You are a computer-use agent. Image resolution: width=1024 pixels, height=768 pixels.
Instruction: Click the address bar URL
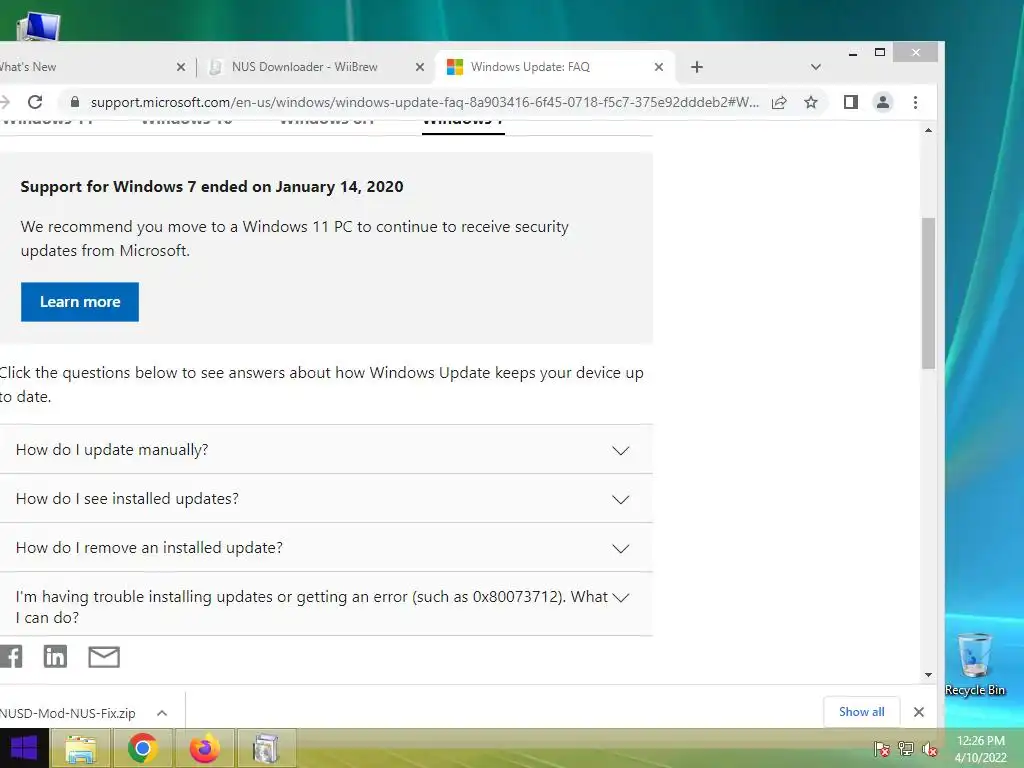tap(424, 103)
